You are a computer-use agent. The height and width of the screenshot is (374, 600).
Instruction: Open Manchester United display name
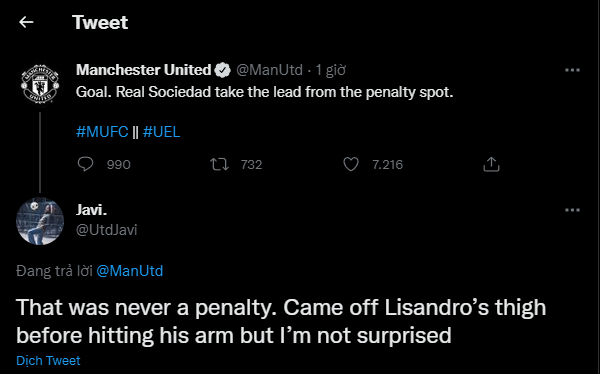143,70
